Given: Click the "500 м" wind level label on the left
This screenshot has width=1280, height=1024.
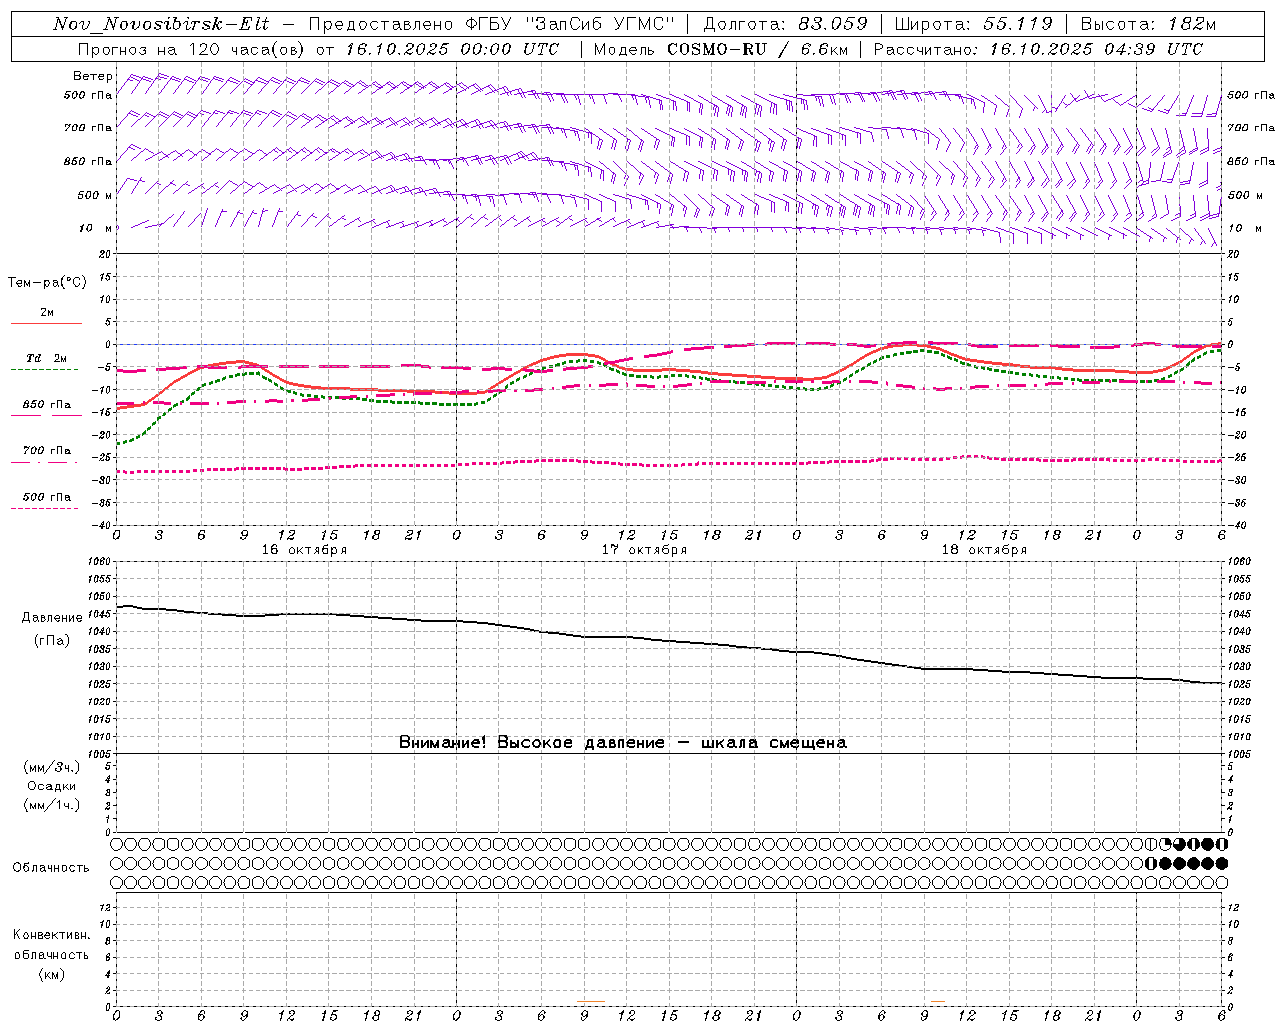Looking at the screenshot, I should pyautogui.click(x=95, y=196).
